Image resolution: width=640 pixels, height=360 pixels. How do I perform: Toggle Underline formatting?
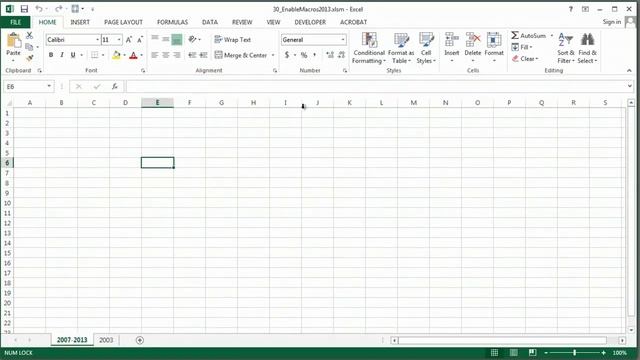tap(73, 55)
